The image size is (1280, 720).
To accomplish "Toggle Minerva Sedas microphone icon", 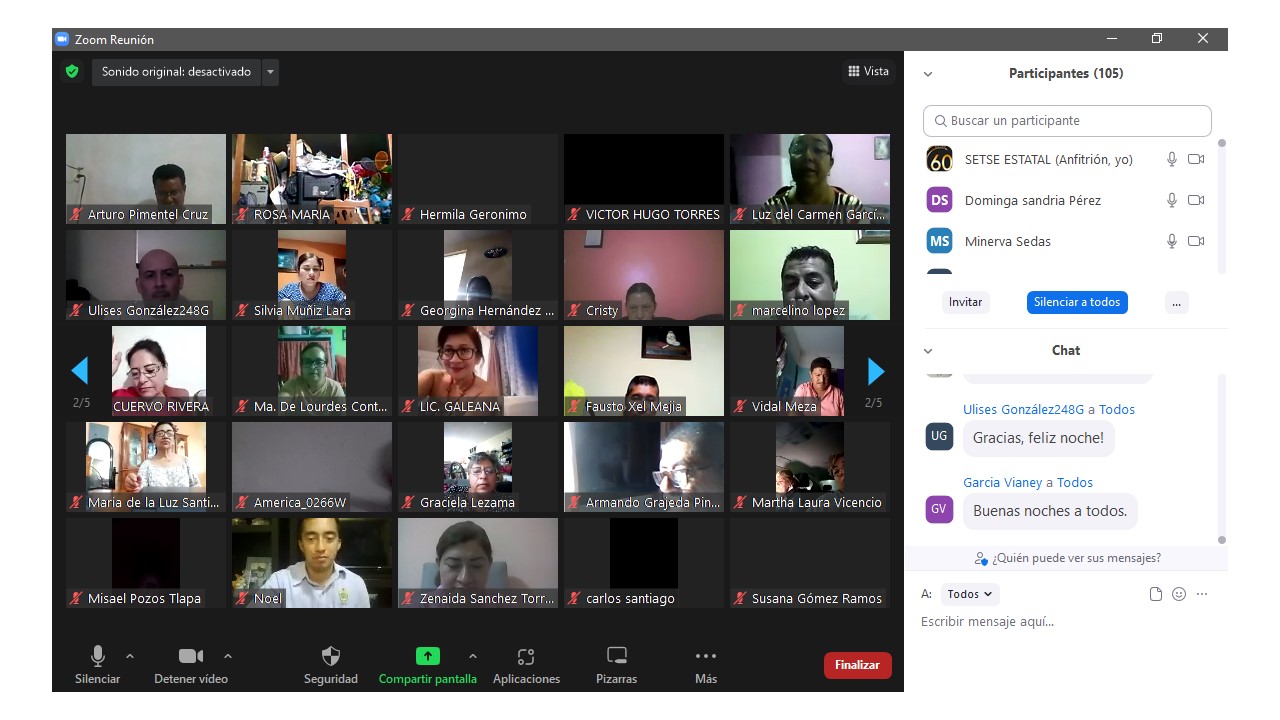I will [x=1172, y=241].
